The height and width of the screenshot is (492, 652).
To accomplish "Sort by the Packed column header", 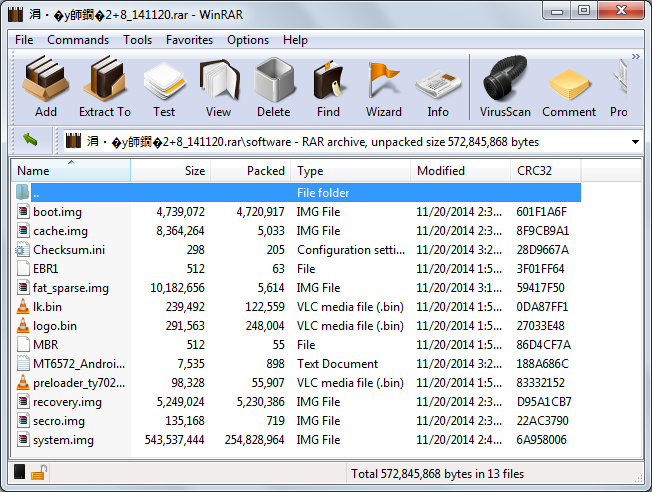I will coord(251,171).
